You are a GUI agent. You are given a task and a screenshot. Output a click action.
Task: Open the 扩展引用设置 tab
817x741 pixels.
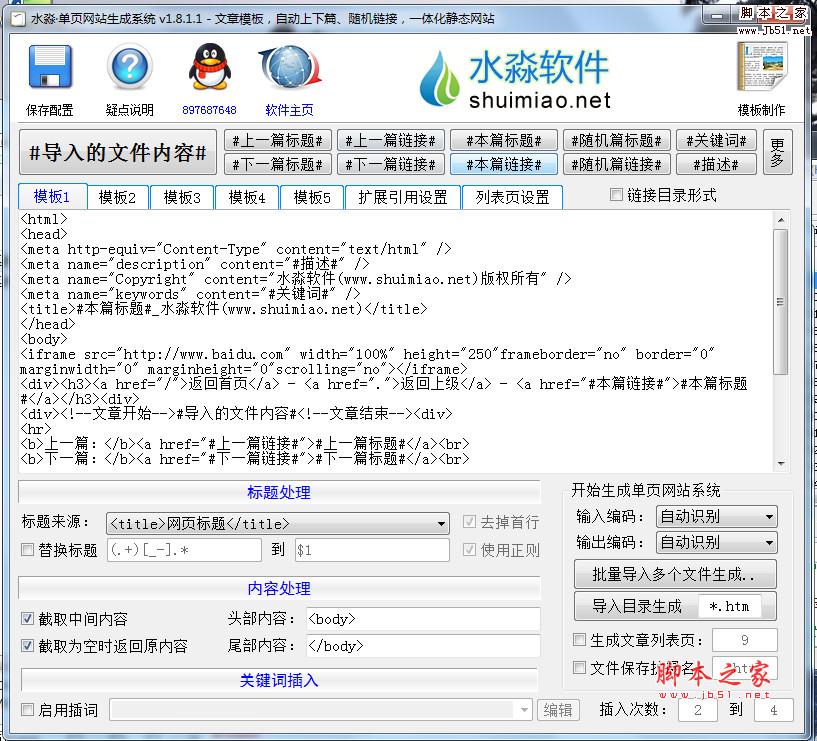[403, 197]
